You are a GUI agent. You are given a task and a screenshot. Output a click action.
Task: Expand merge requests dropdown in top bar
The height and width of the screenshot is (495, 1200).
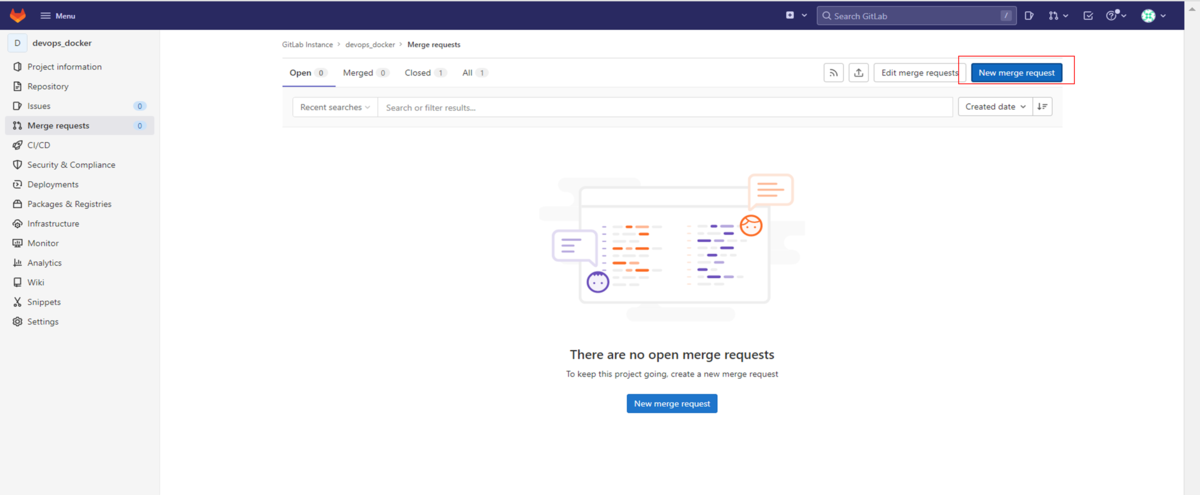click(x=1058, y=16)
